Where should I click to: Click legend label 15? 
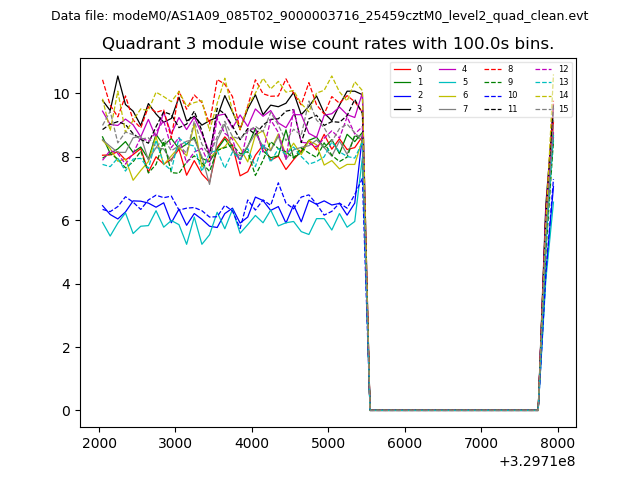pos(563,108)
